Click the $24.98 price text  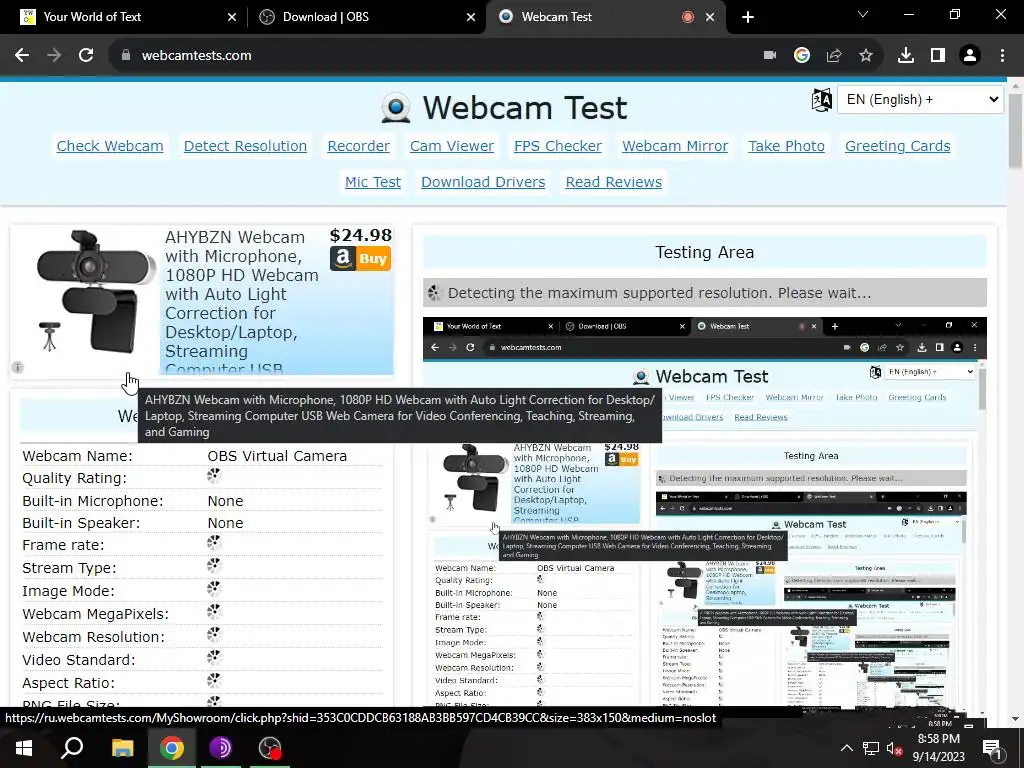point(360,235)
